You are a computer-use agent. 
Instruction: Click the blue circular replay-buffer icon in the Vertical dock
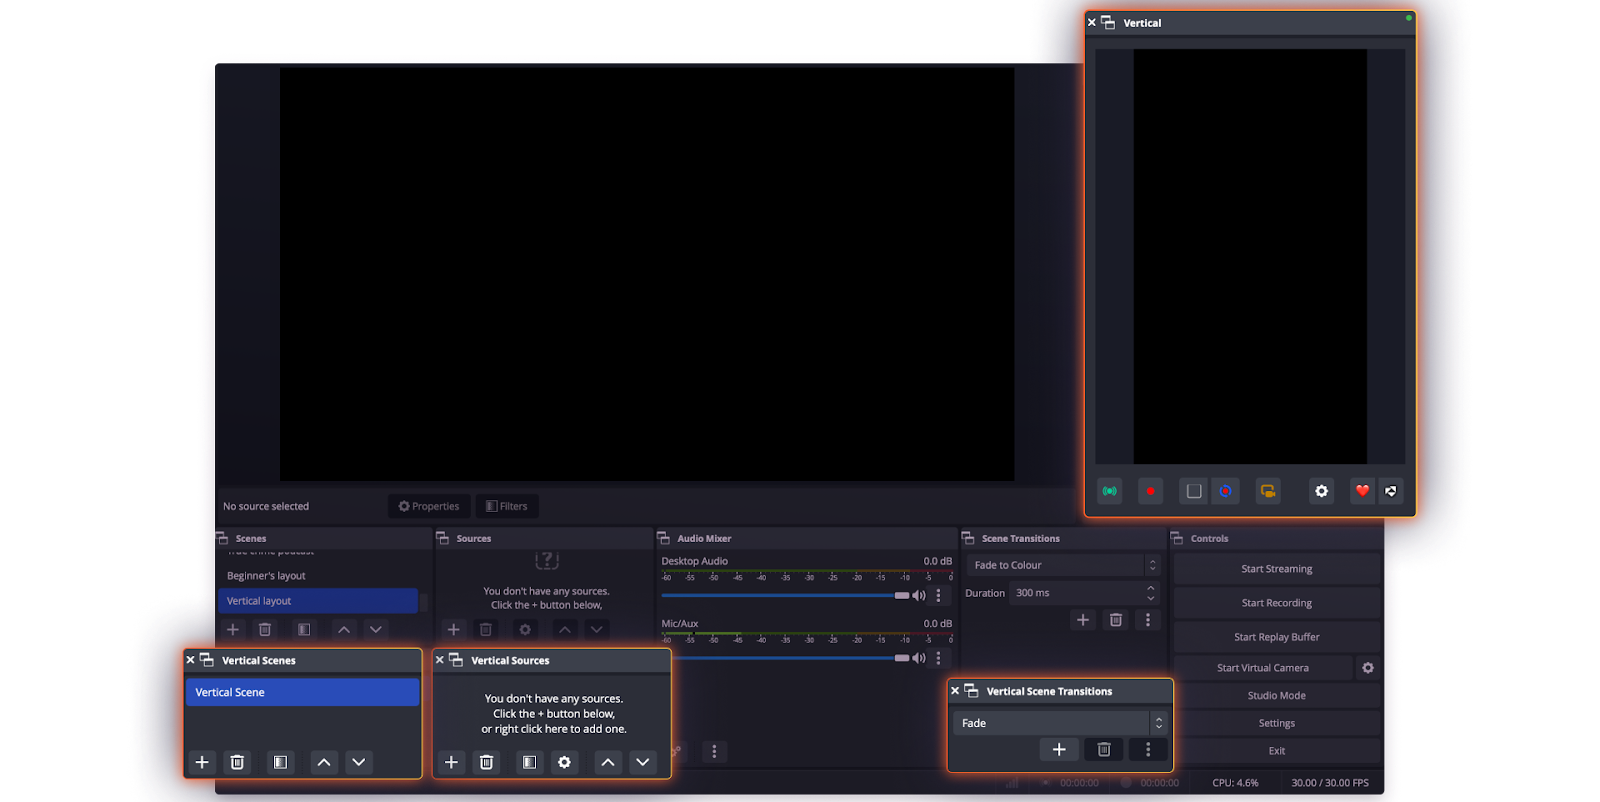tap(1225, 491)
